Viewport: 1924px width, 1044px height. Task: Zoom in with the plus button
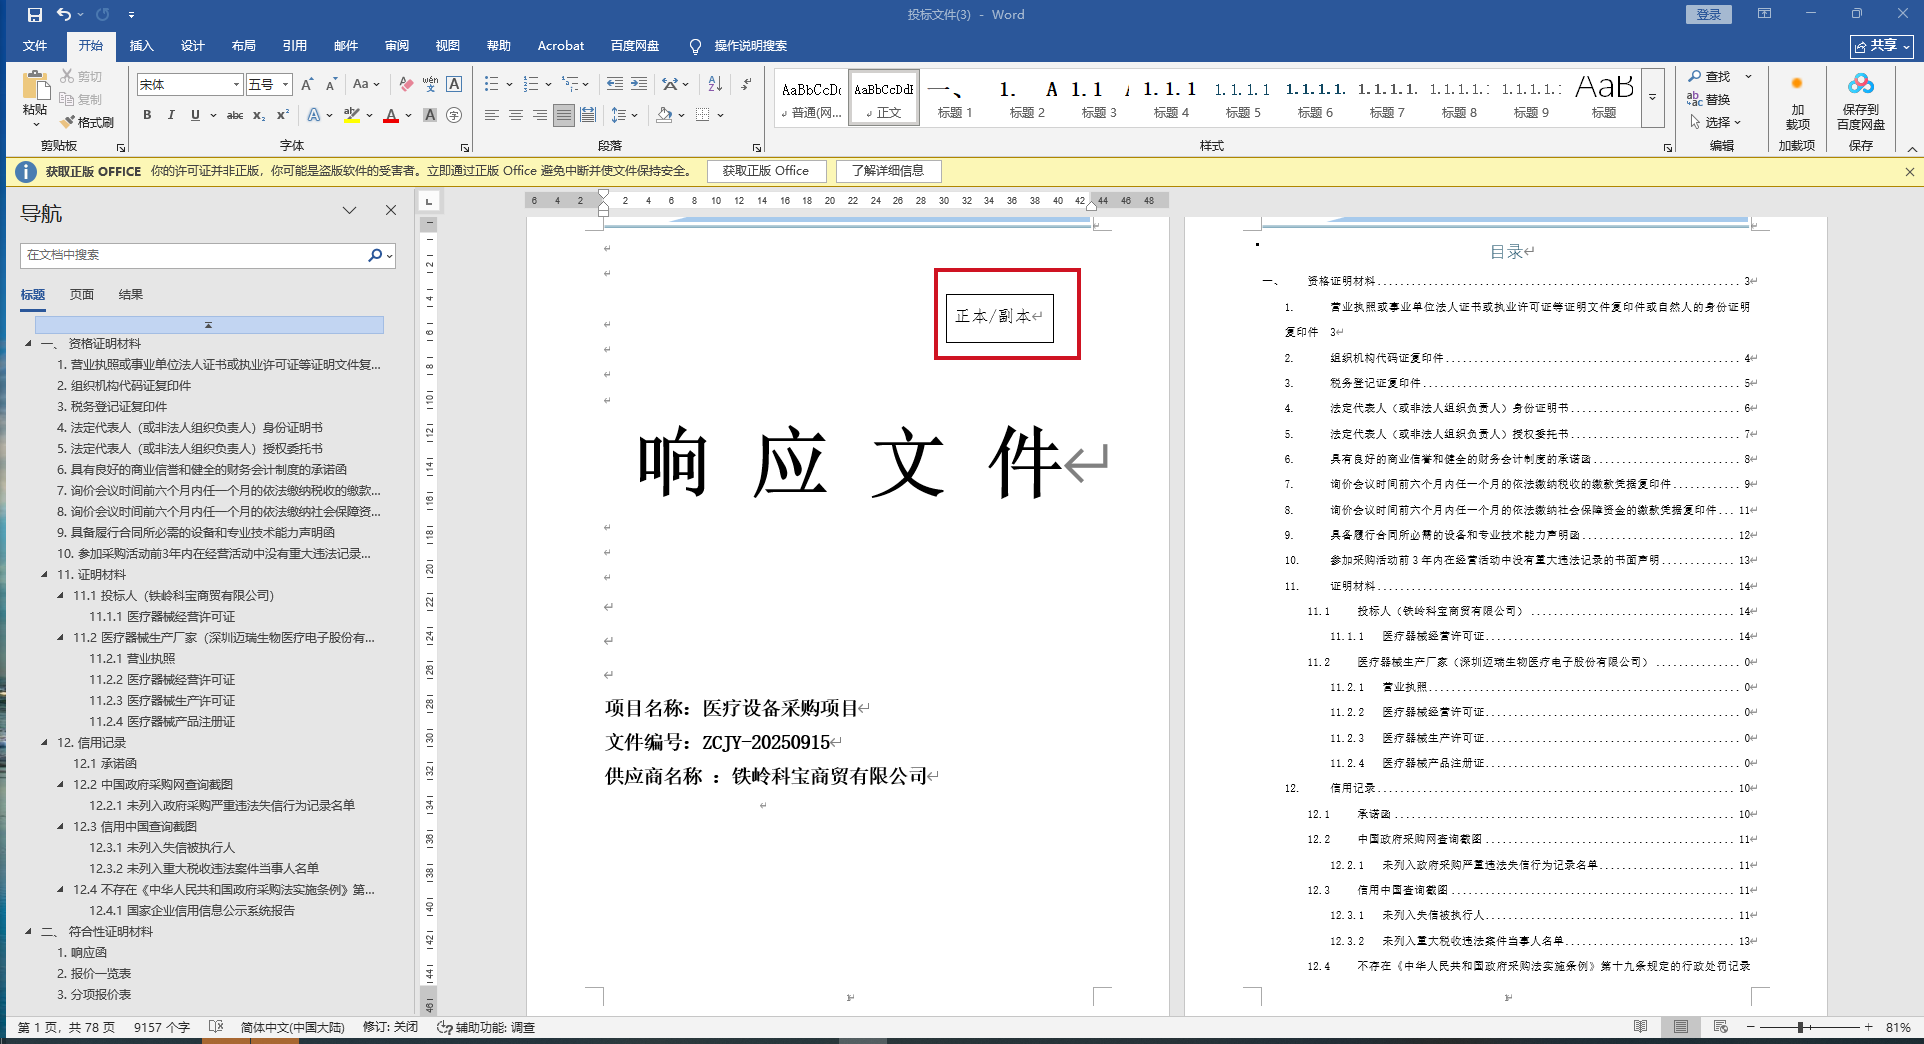[1868, 1027]
